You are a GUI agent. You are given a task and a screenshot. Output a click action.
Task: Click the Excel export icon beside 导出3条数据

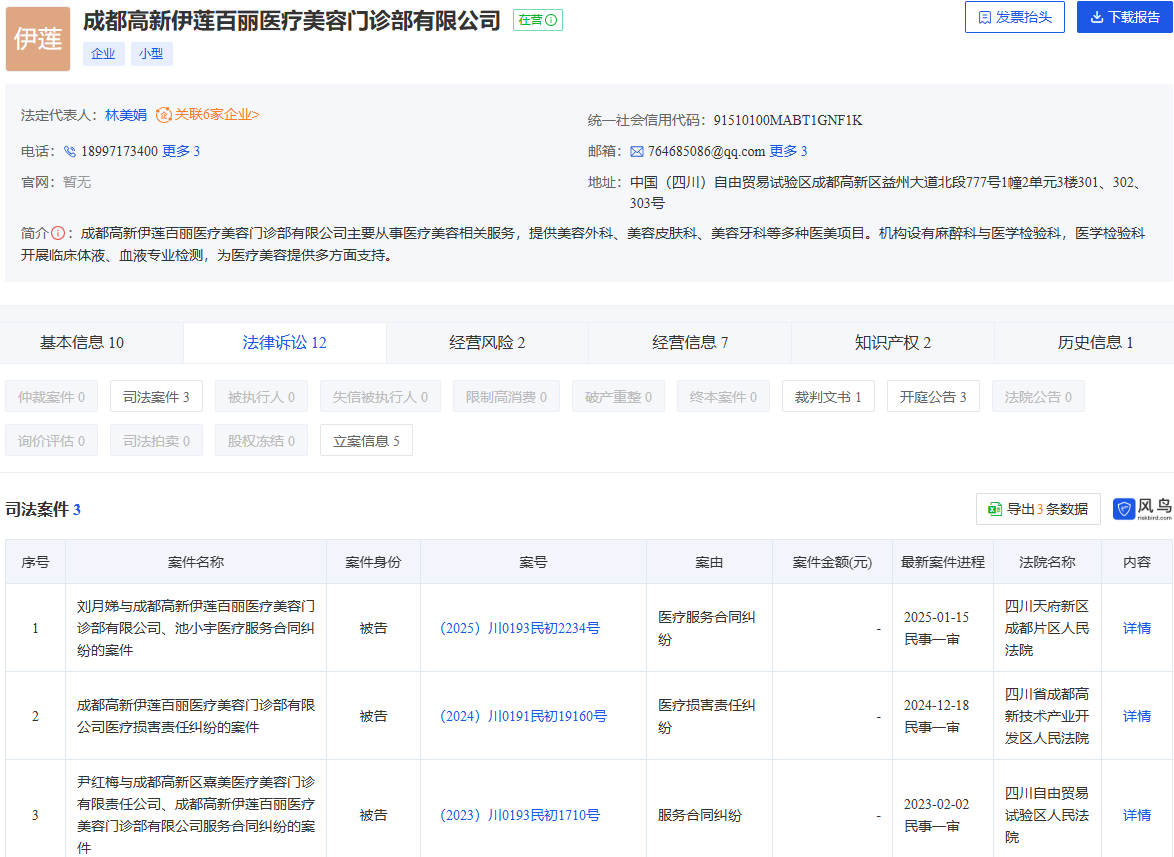[x=994, y=509]
